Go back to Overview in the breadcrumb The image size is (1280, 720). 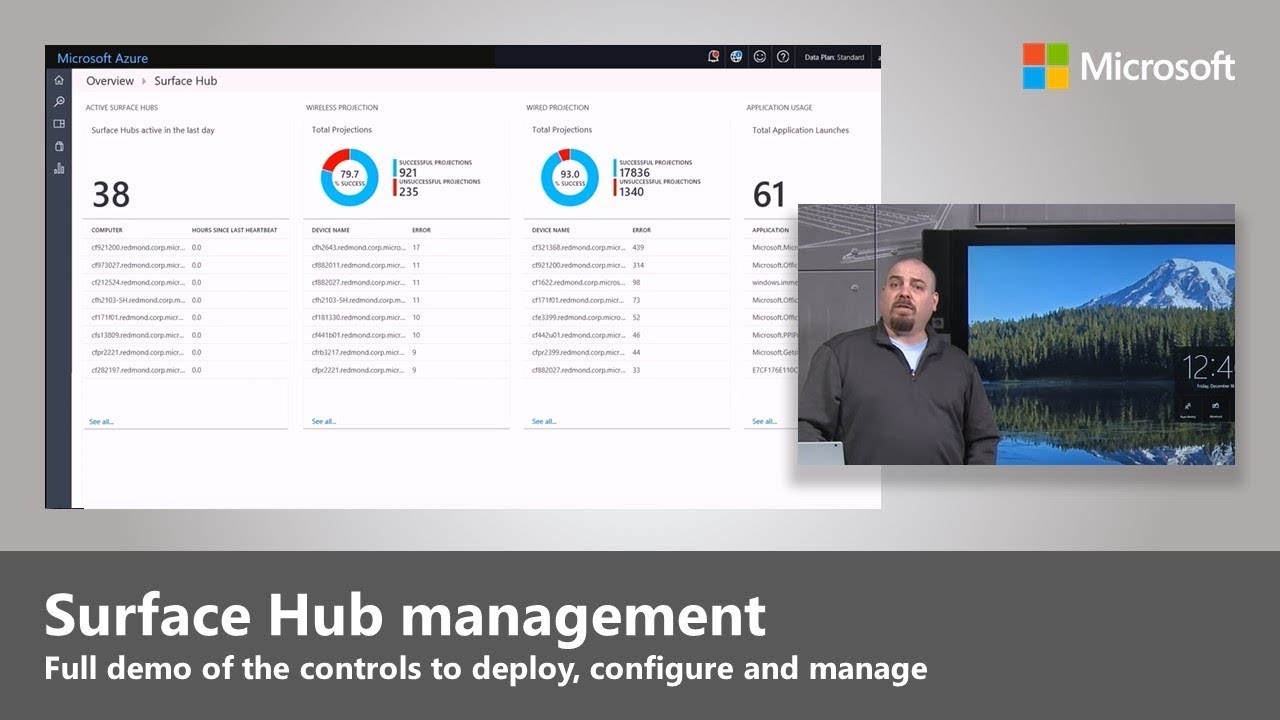point(110,81)
